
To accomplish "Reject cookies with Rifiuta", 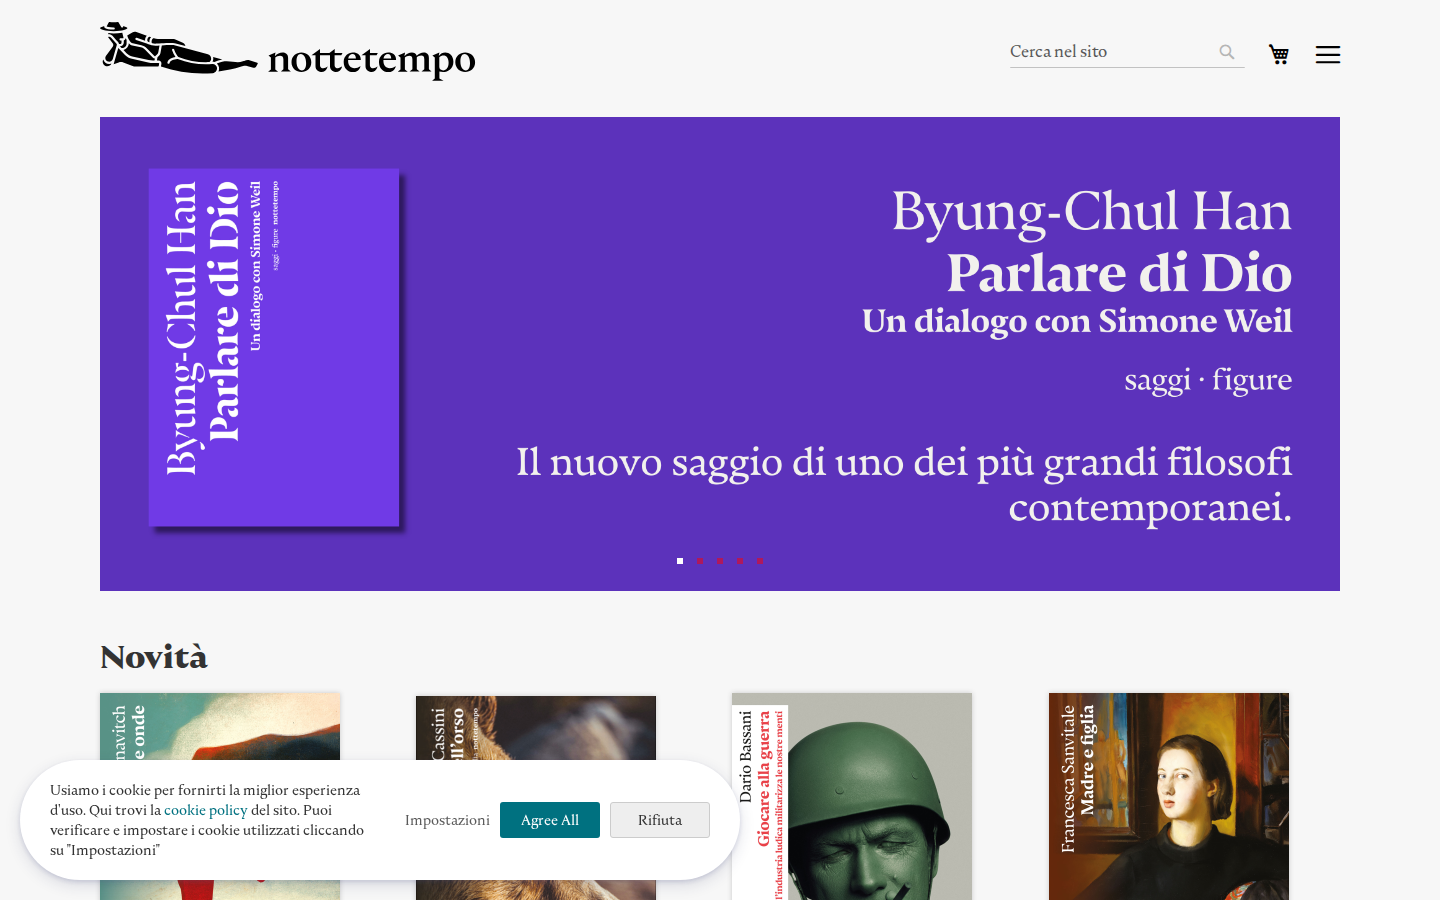I will (660, 820).
